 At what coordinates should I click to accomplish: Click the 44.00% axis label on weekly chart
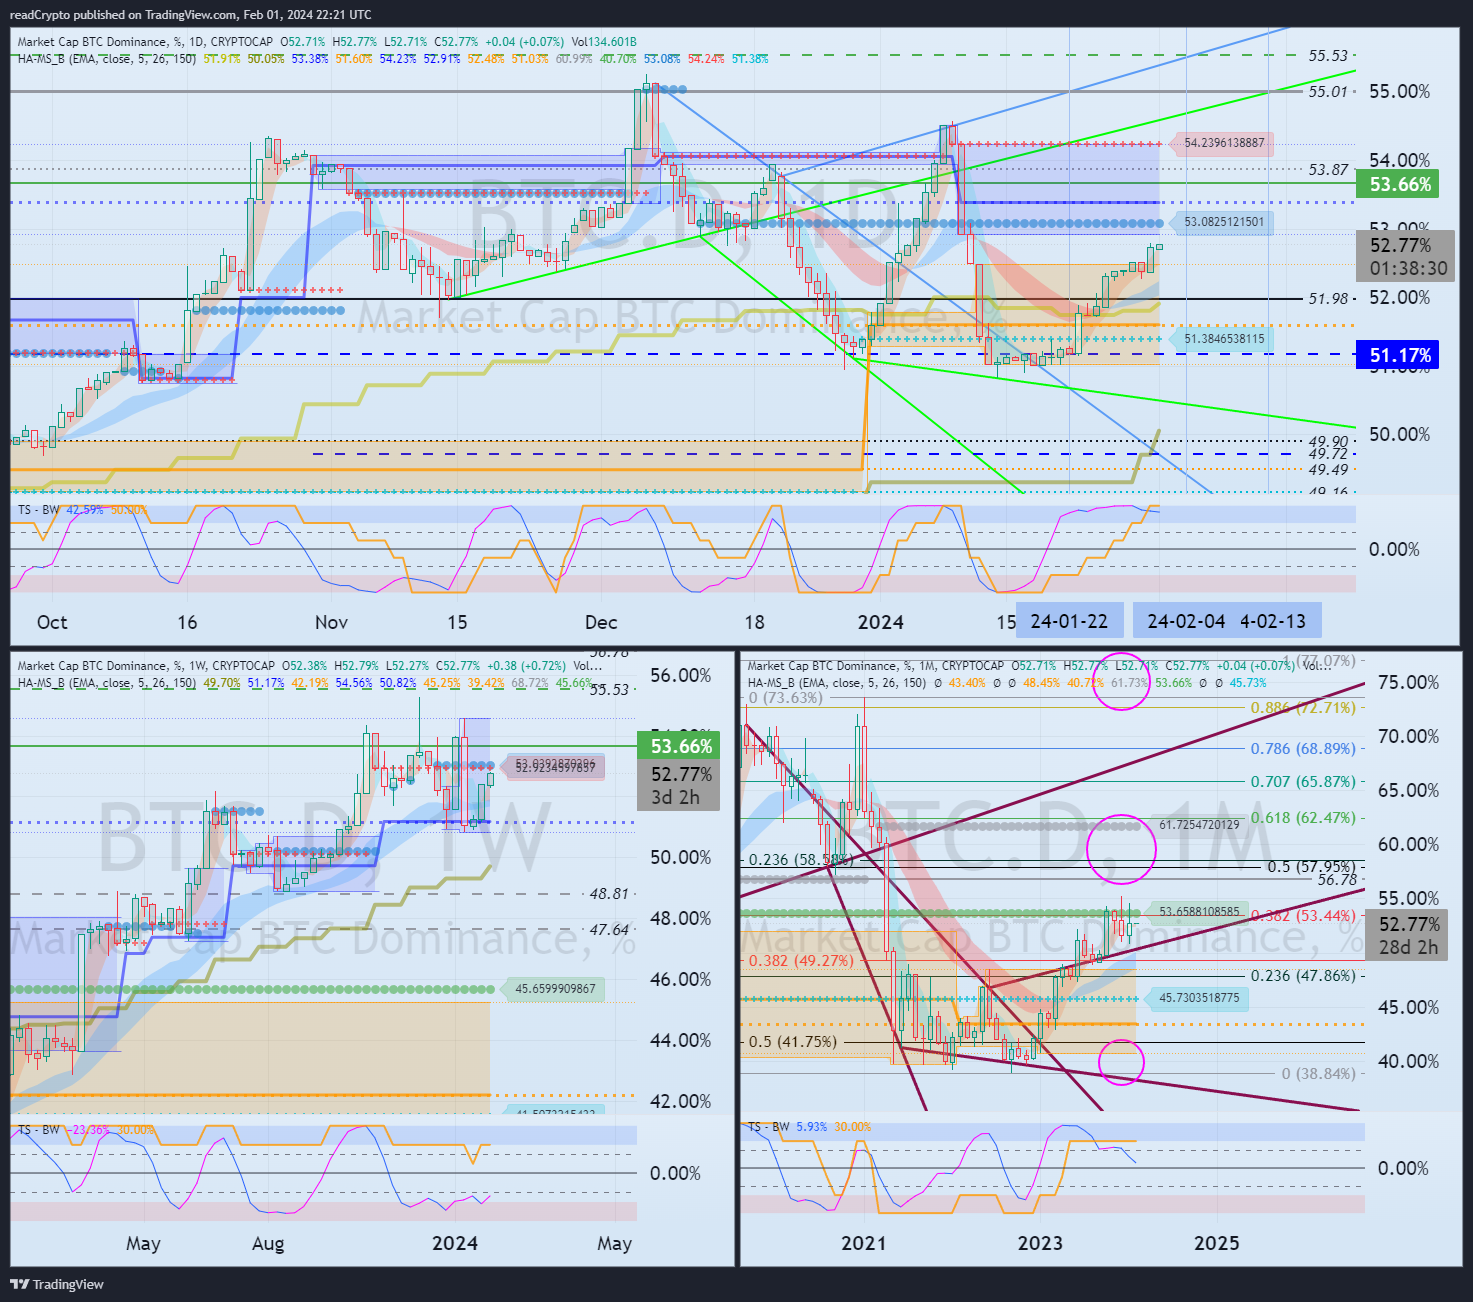tap(680, 1040)
